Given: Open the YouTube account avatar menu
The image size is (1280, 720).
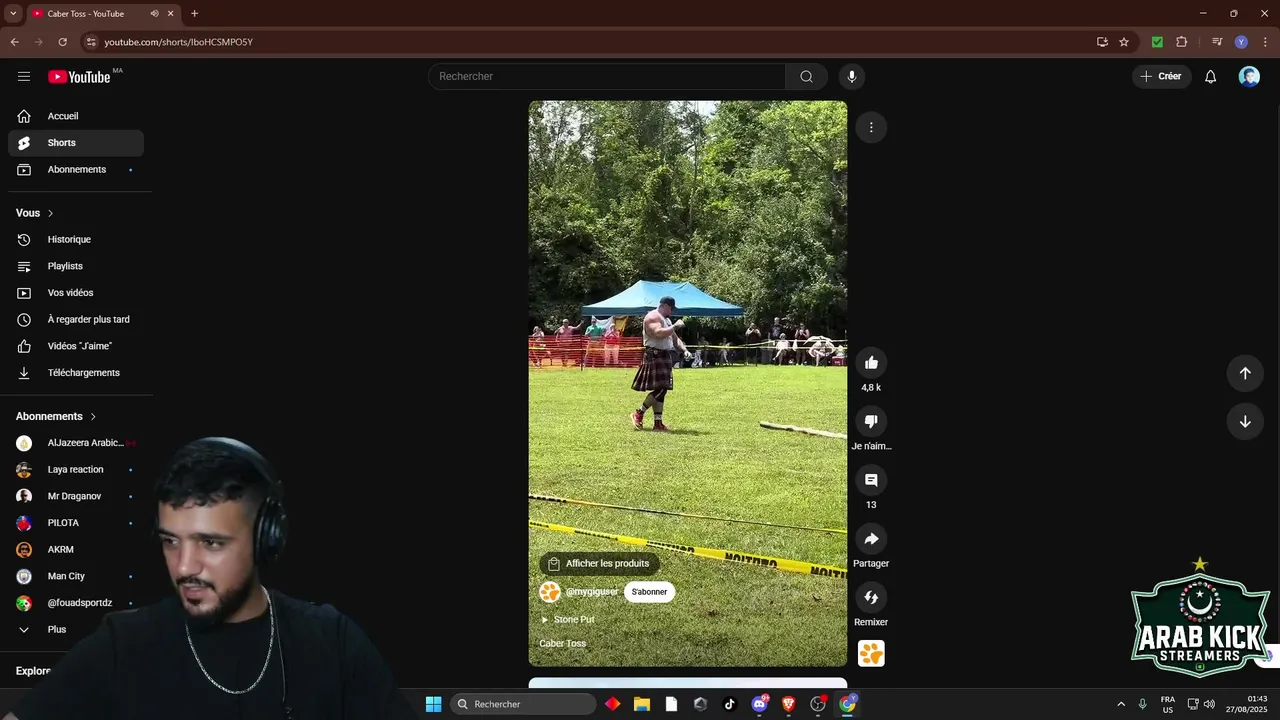Looking at the screenshot, I should [1249, 76].
